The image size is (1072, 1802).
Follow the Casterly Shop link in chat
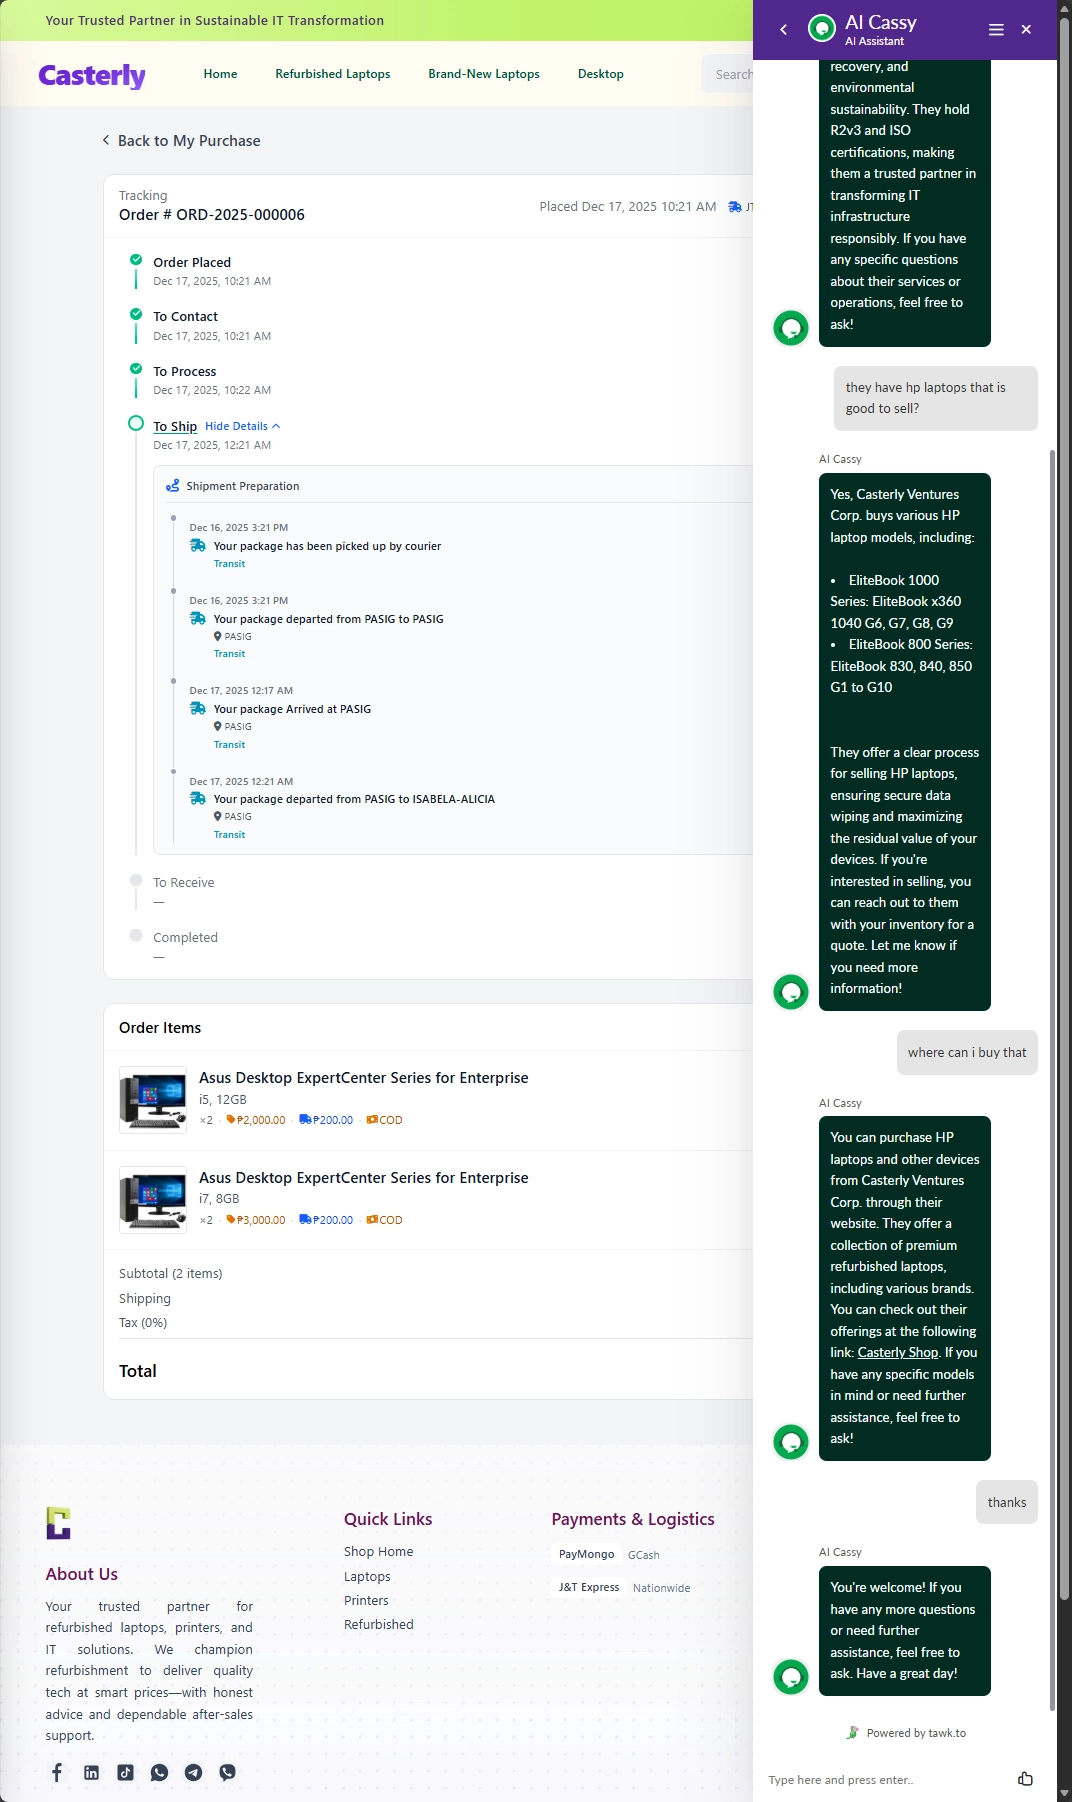coord(897,1353)
